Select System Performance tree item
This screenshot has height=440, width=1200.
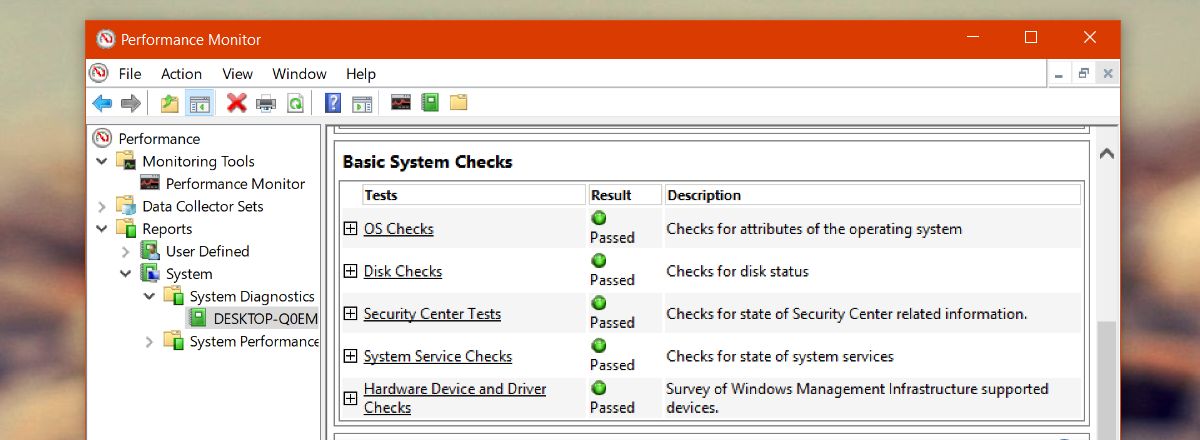[x=254, y=341]
